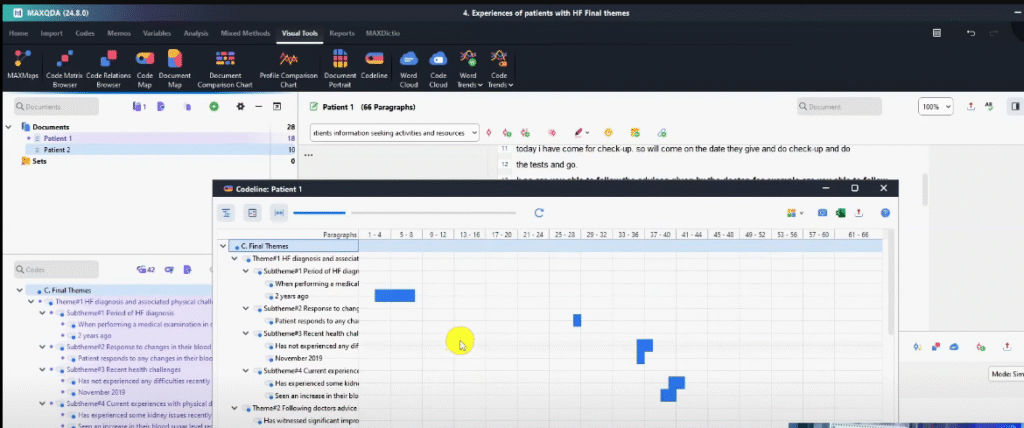Collapse Theme#1 row in Codeline
This screenshot has width=1024, height=428.
[234, 259]
